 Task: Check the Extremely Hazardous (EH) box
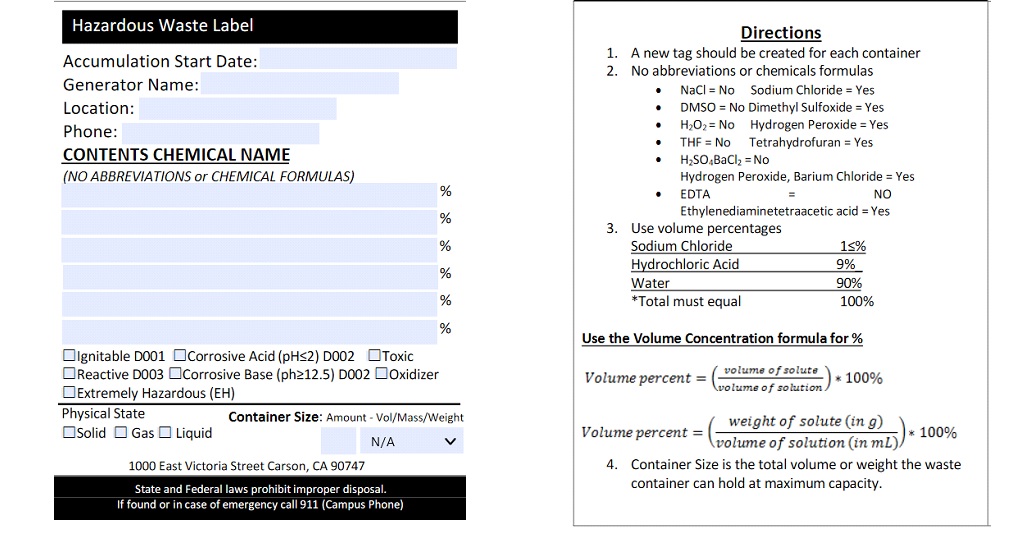[69, 392]
